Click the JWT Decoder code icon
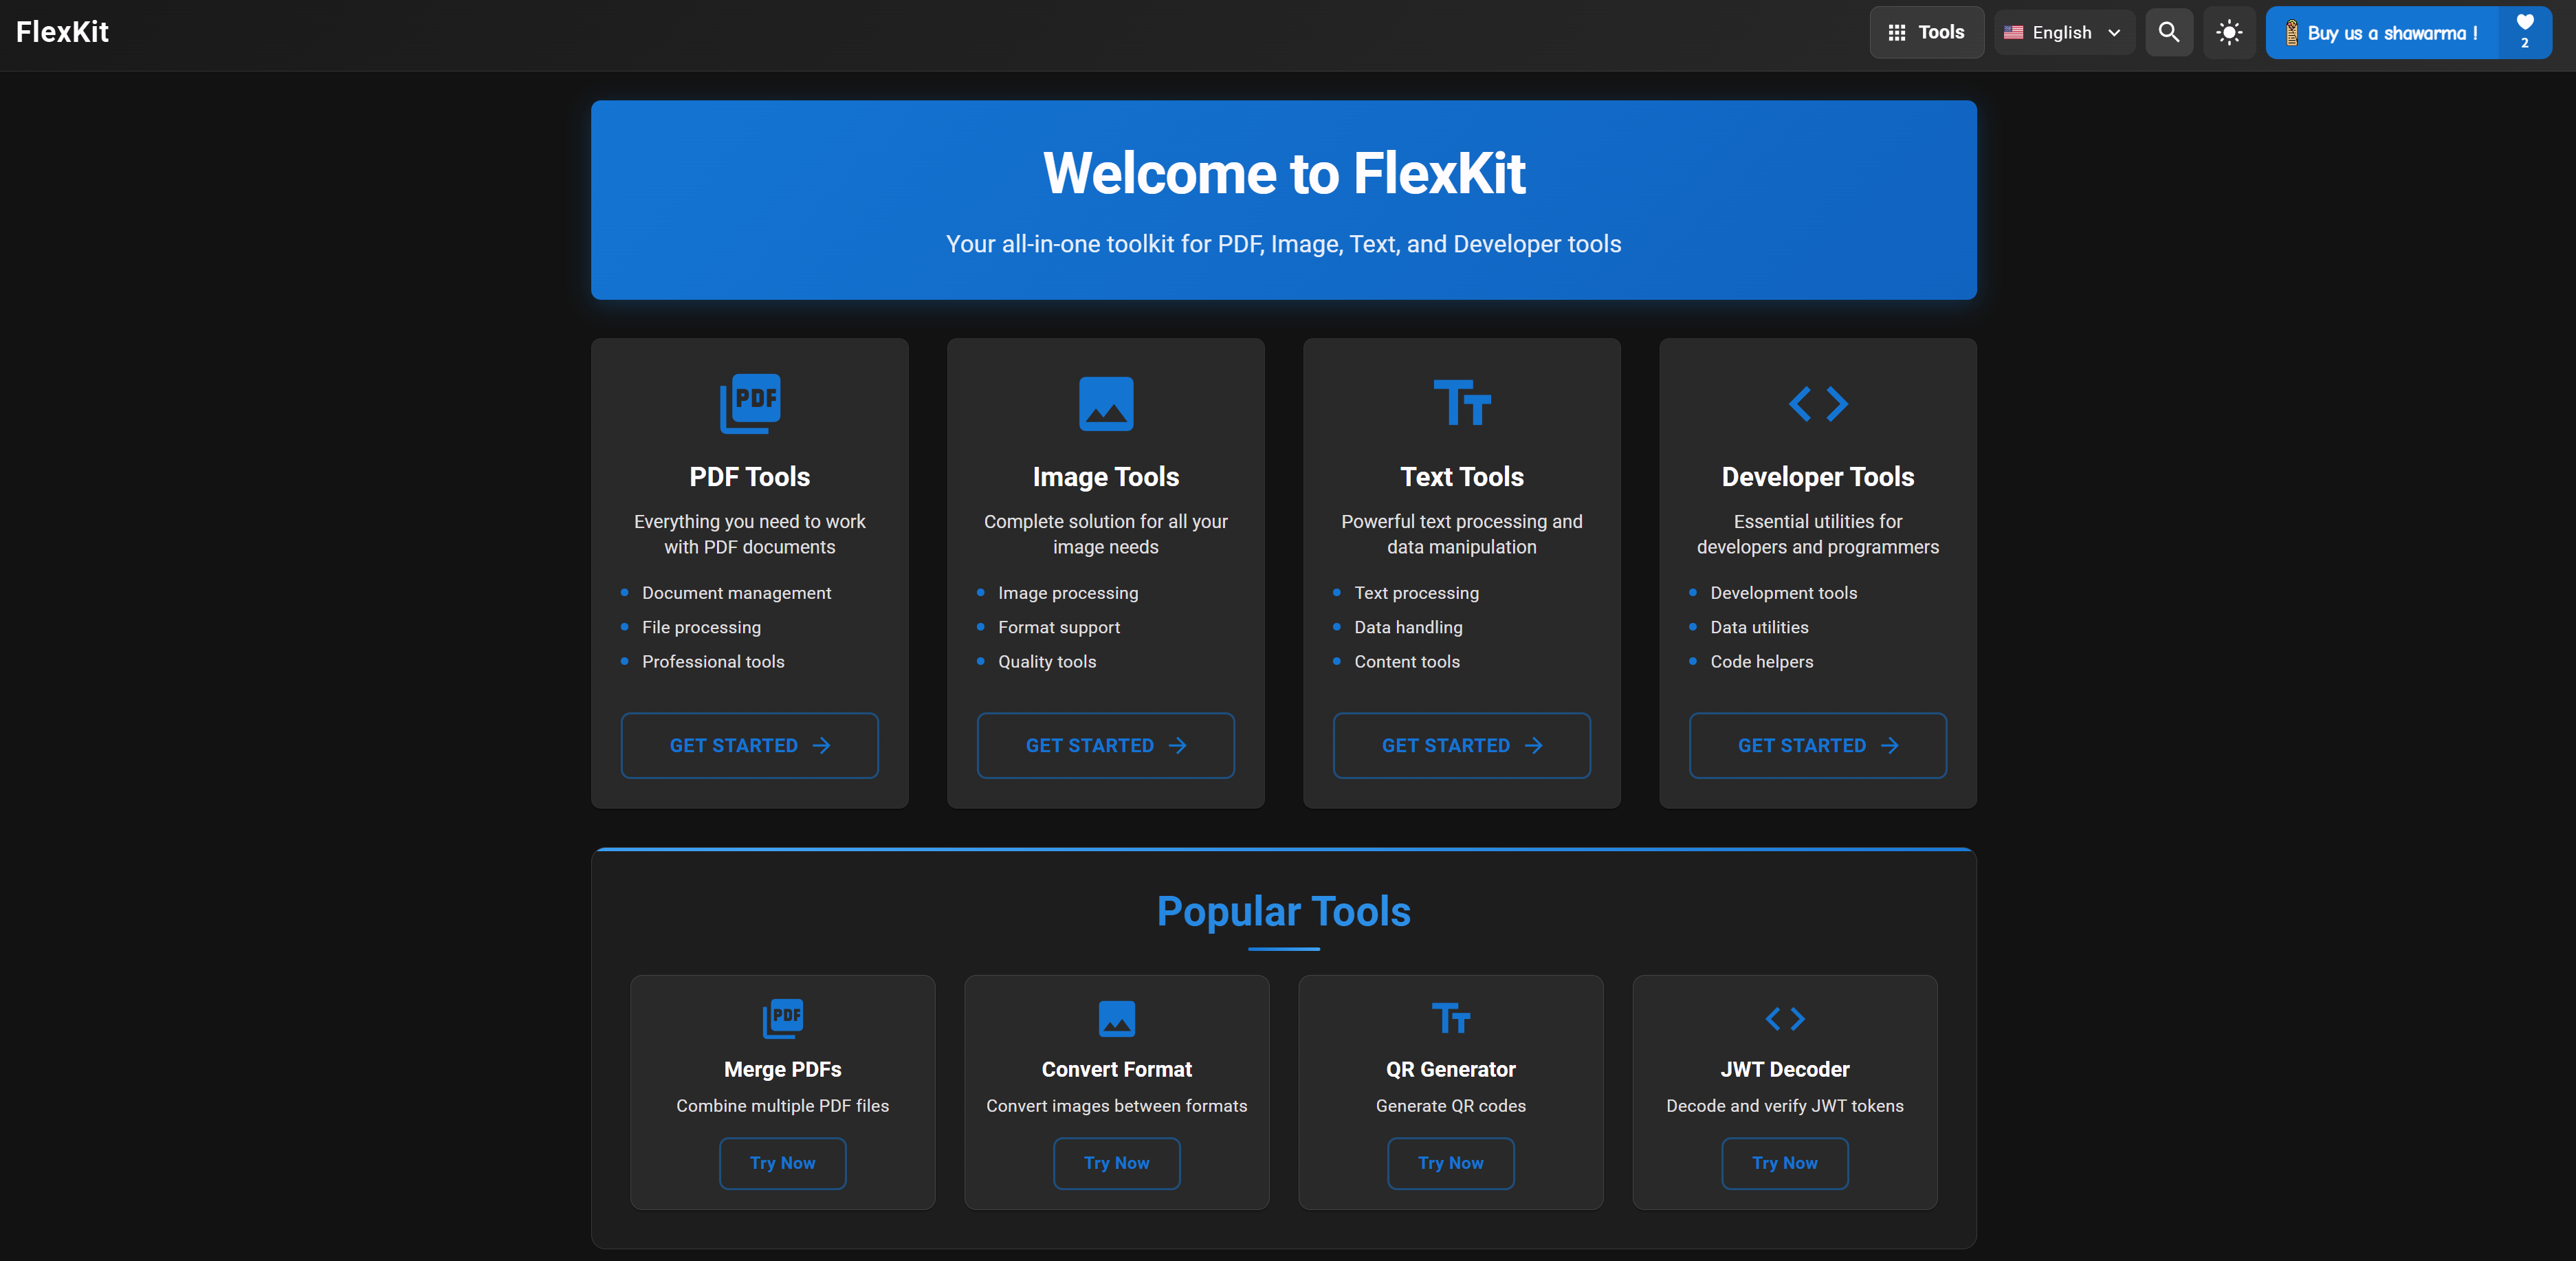The image size is (2576, 1261). [1784, 1018]
